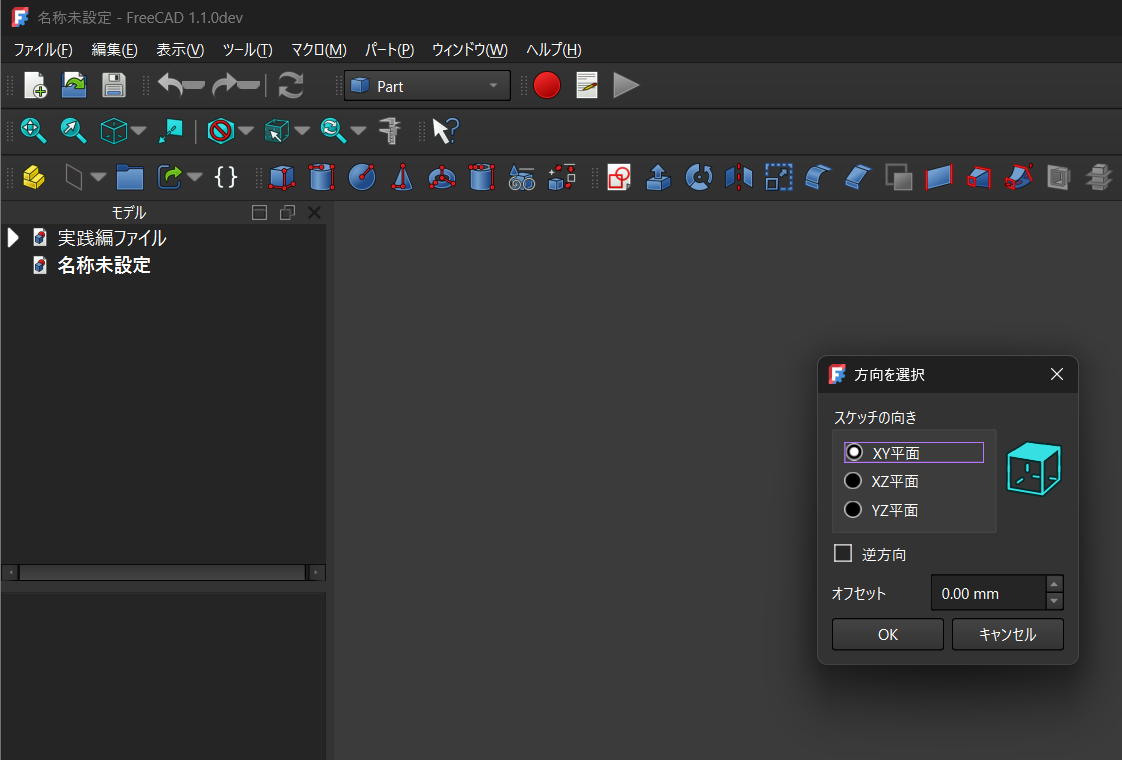
Task: Create a Part cube primitive
Action: coord(282,177)
